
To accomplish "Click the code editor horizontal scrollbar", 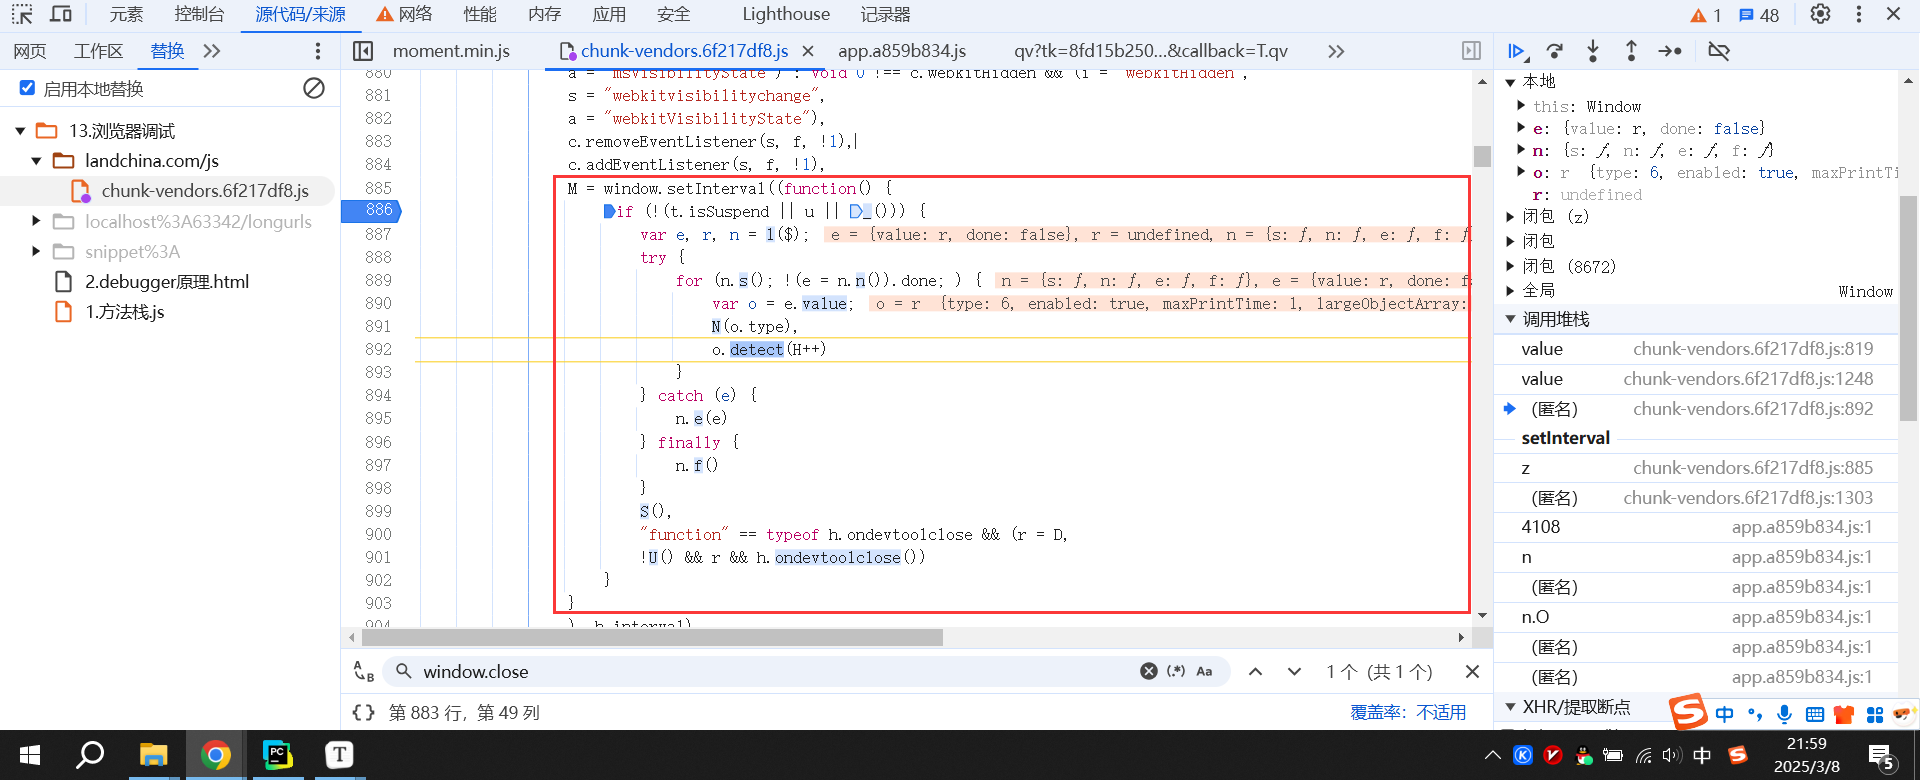I will [x=653, y=637].
